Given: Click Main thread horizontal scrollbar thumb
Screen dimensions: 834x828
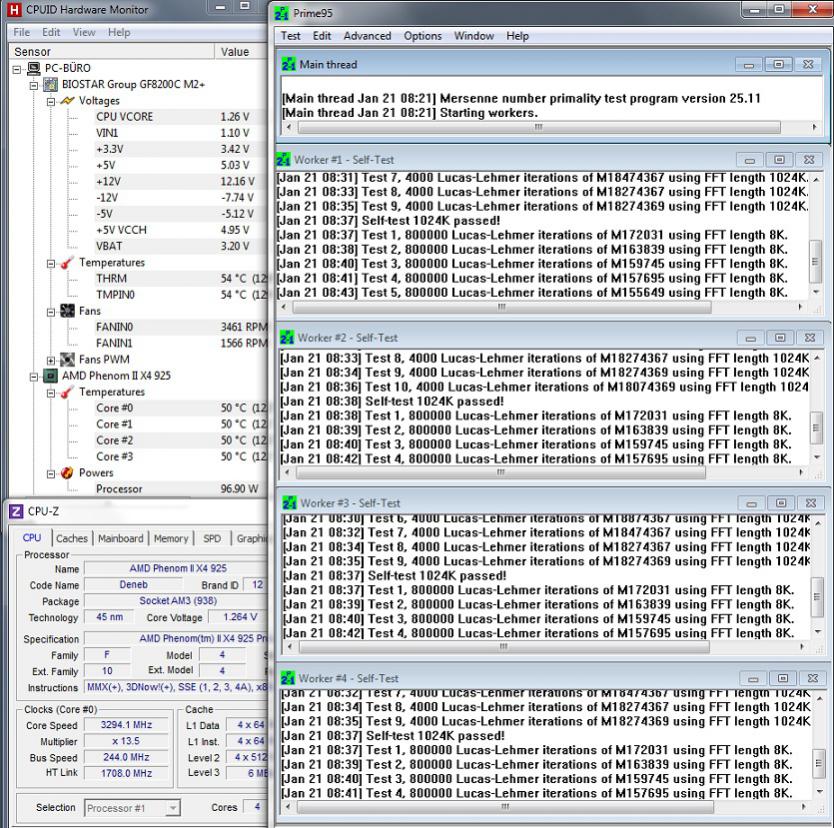Looking at the screenshot, I should (539, 127).
